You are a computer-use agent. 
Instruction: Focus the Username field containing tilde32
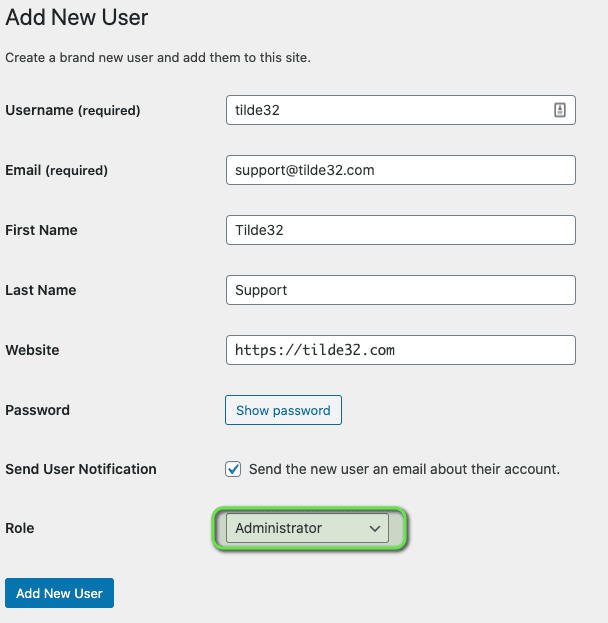(x=401, y=110)
